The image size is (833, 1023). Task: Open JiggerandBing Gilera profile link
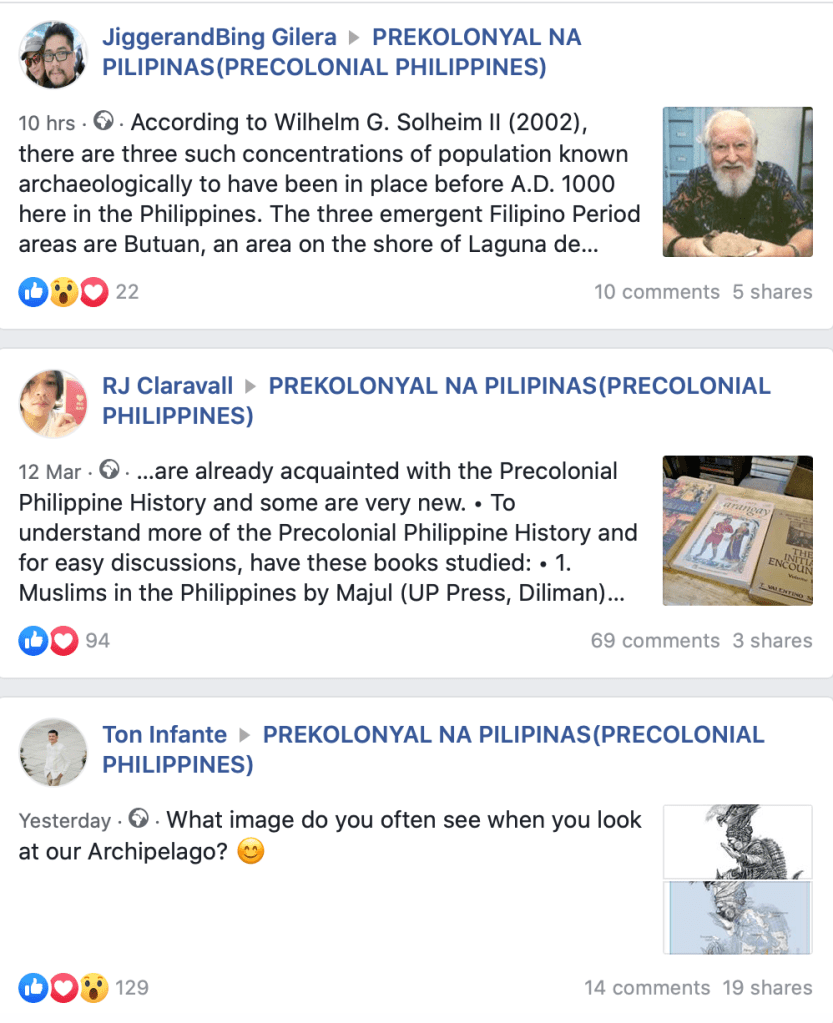click(219, 37)
